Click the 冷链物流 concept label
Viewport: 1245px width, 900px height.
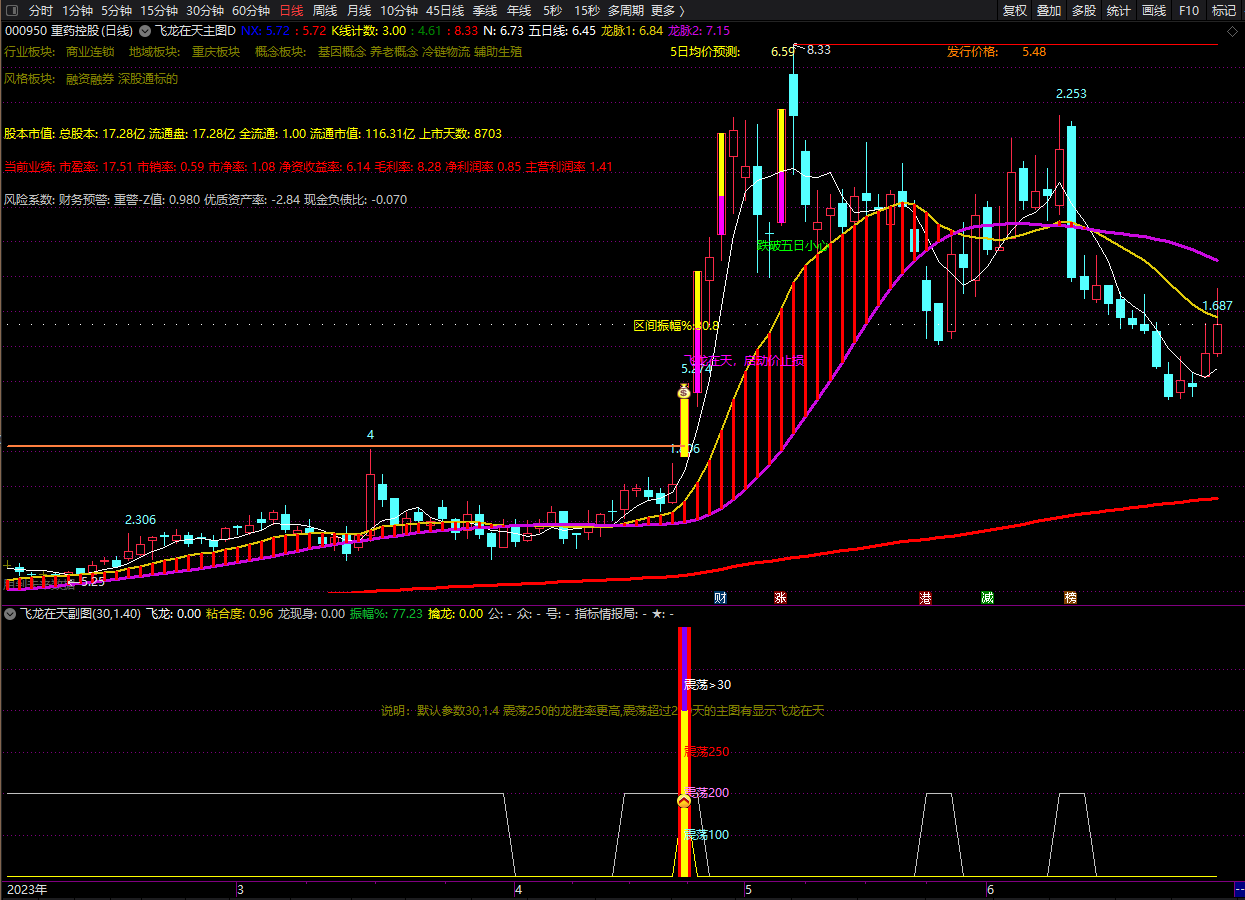(446, 51)
